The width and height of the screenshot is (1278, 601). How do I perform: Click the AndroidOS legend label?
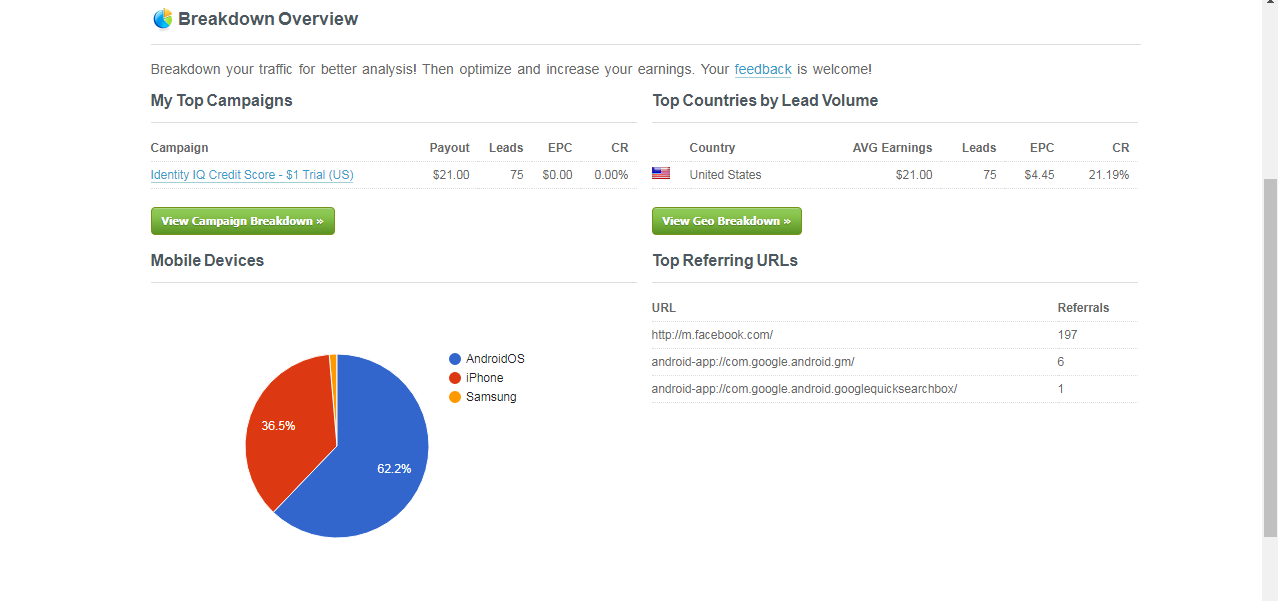click(x=495, y=359)
